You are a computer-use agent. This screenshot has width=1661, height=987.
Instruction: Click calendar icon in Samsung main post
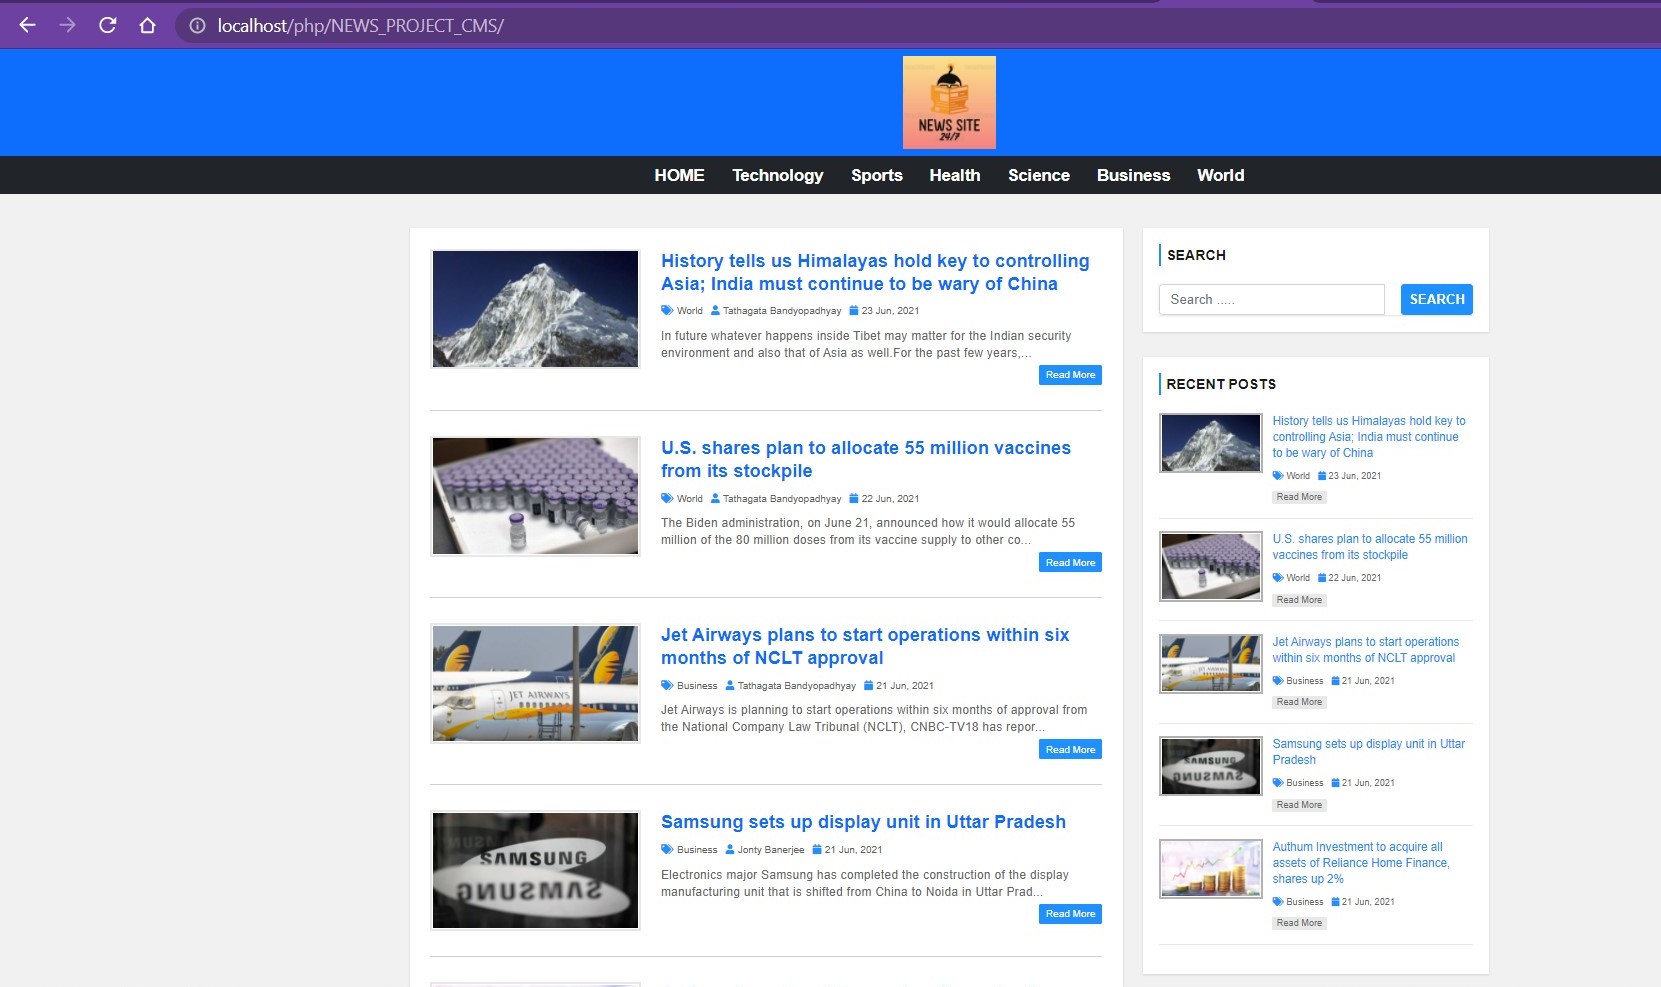[x=816, y=849]
